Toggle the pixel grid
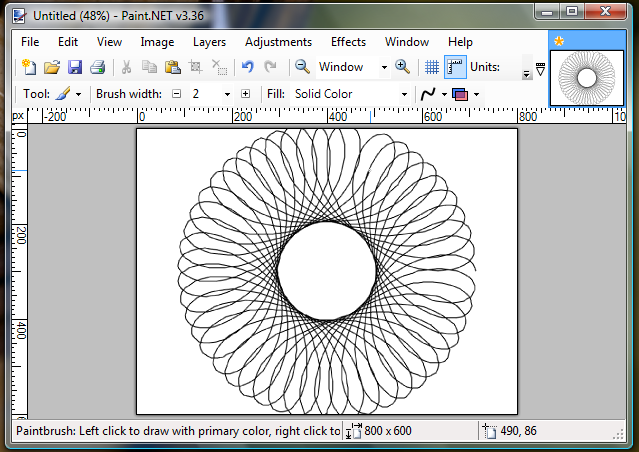Screen dimensions: 639x452 click(432, 67)
